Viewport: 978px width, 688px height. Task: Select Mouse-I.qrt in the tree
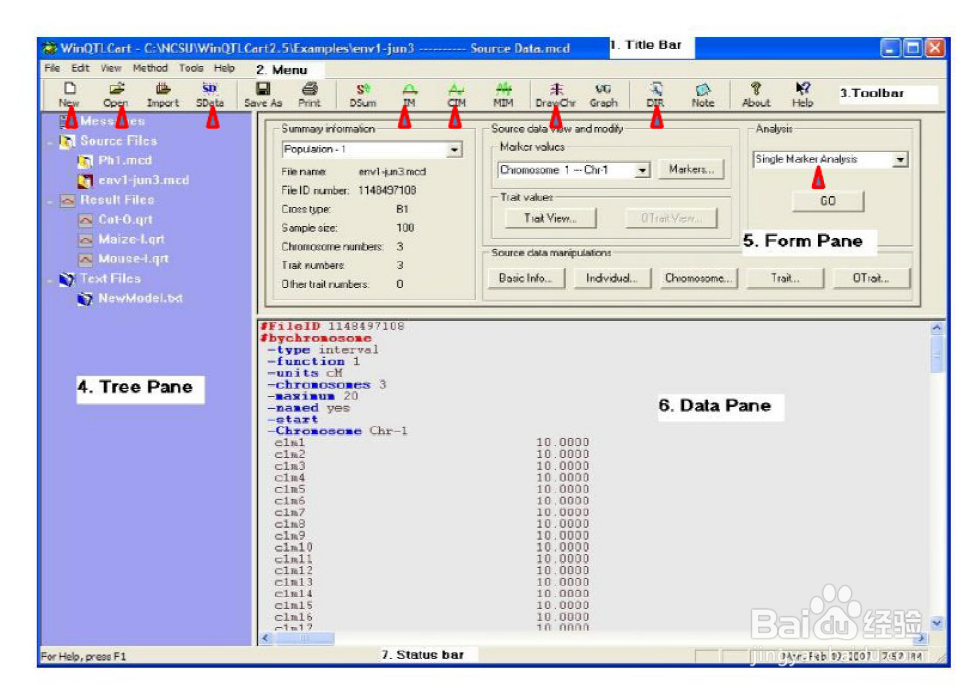[133, 259]
